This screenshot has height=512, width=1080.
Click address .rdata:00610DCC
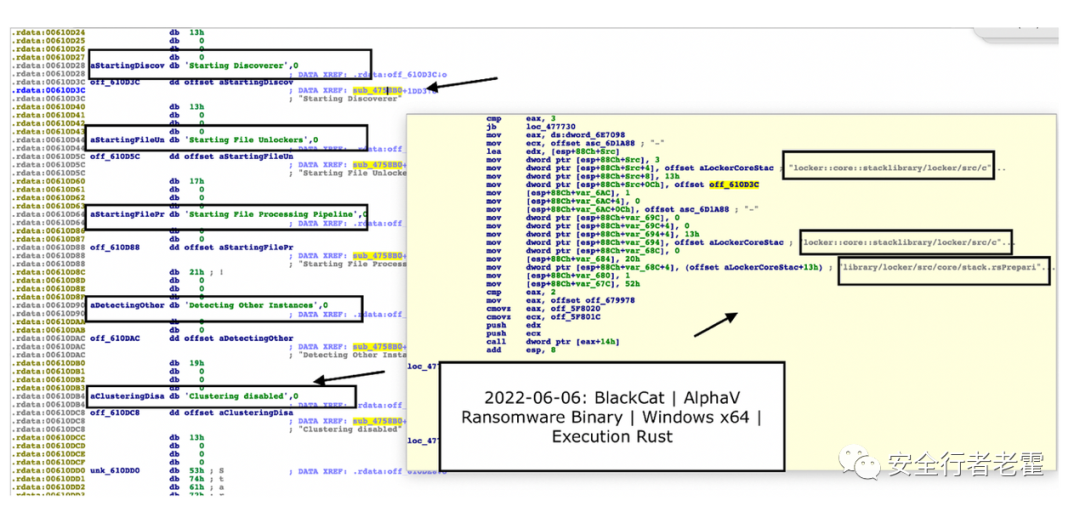(48, 438)
